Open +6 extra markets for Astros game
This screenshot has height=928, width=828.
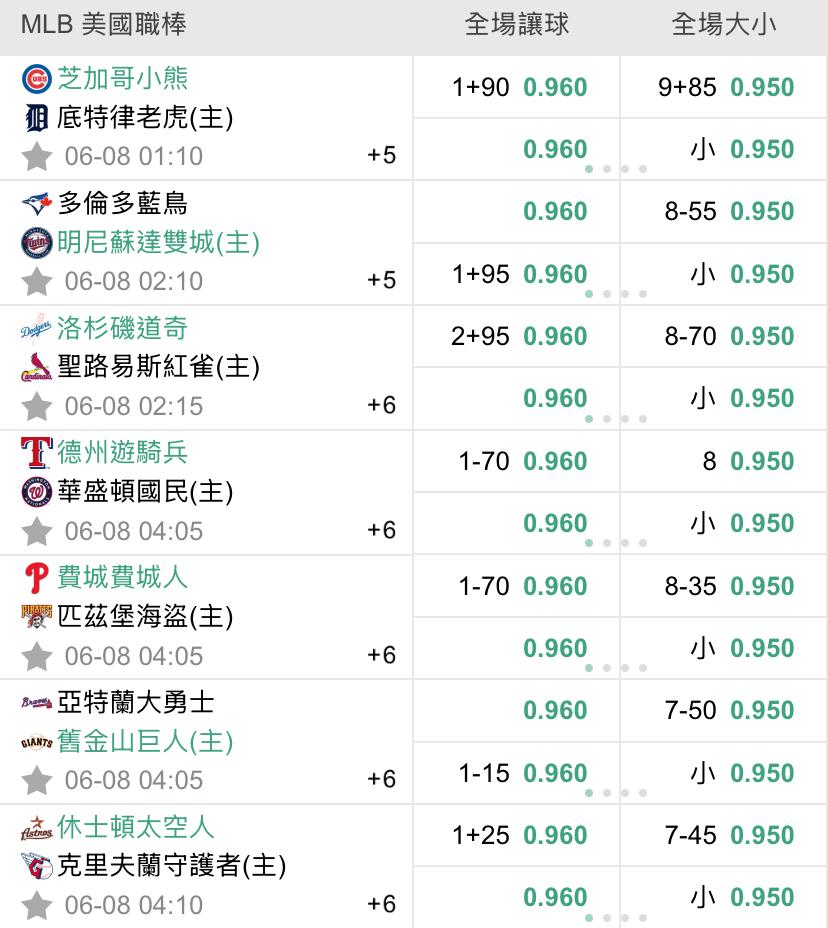click(x=381, y=904)
